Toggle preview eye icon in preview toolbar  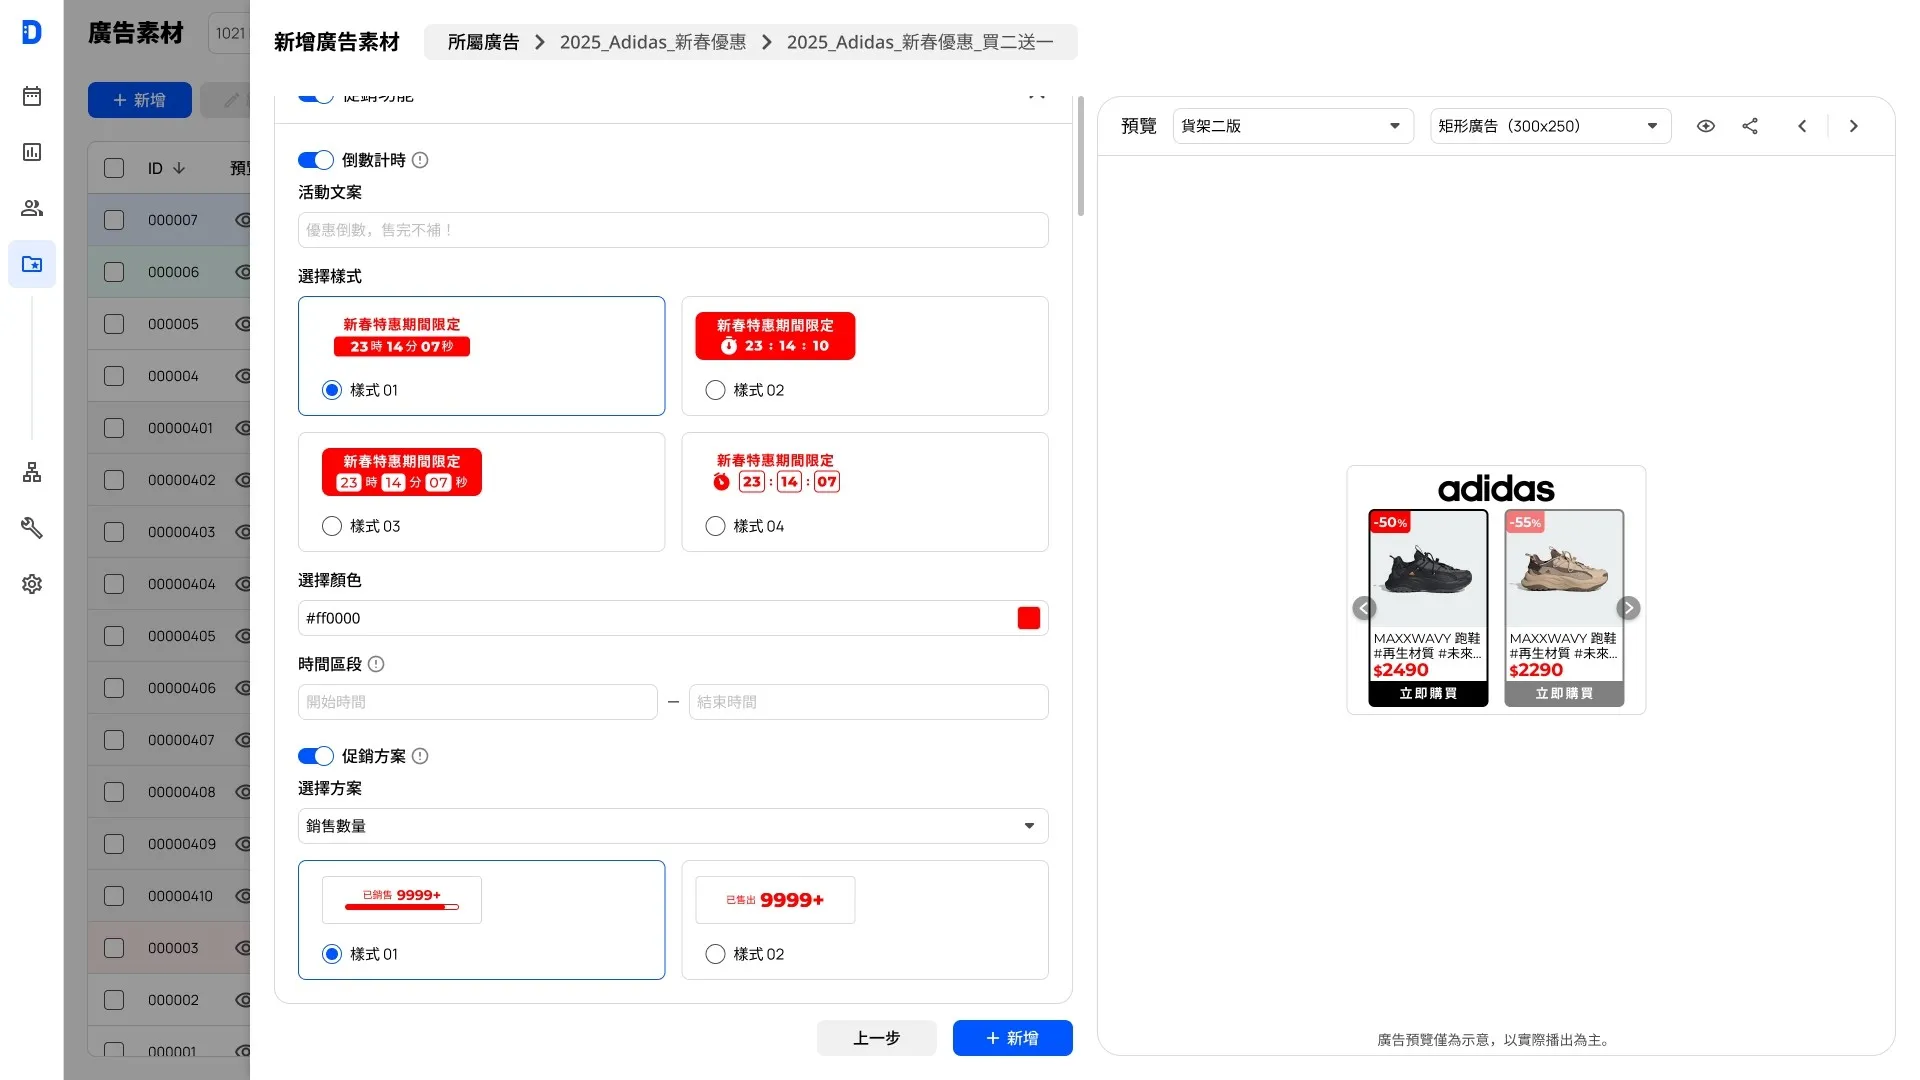point(1706,126)
